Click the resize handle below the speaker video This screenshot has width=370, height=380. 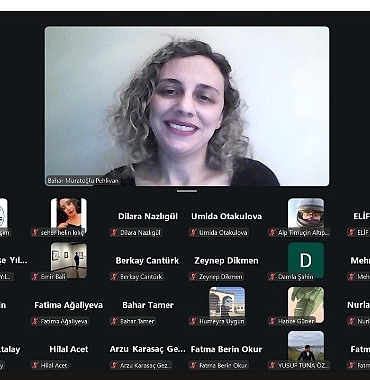(x=187, y=191)
